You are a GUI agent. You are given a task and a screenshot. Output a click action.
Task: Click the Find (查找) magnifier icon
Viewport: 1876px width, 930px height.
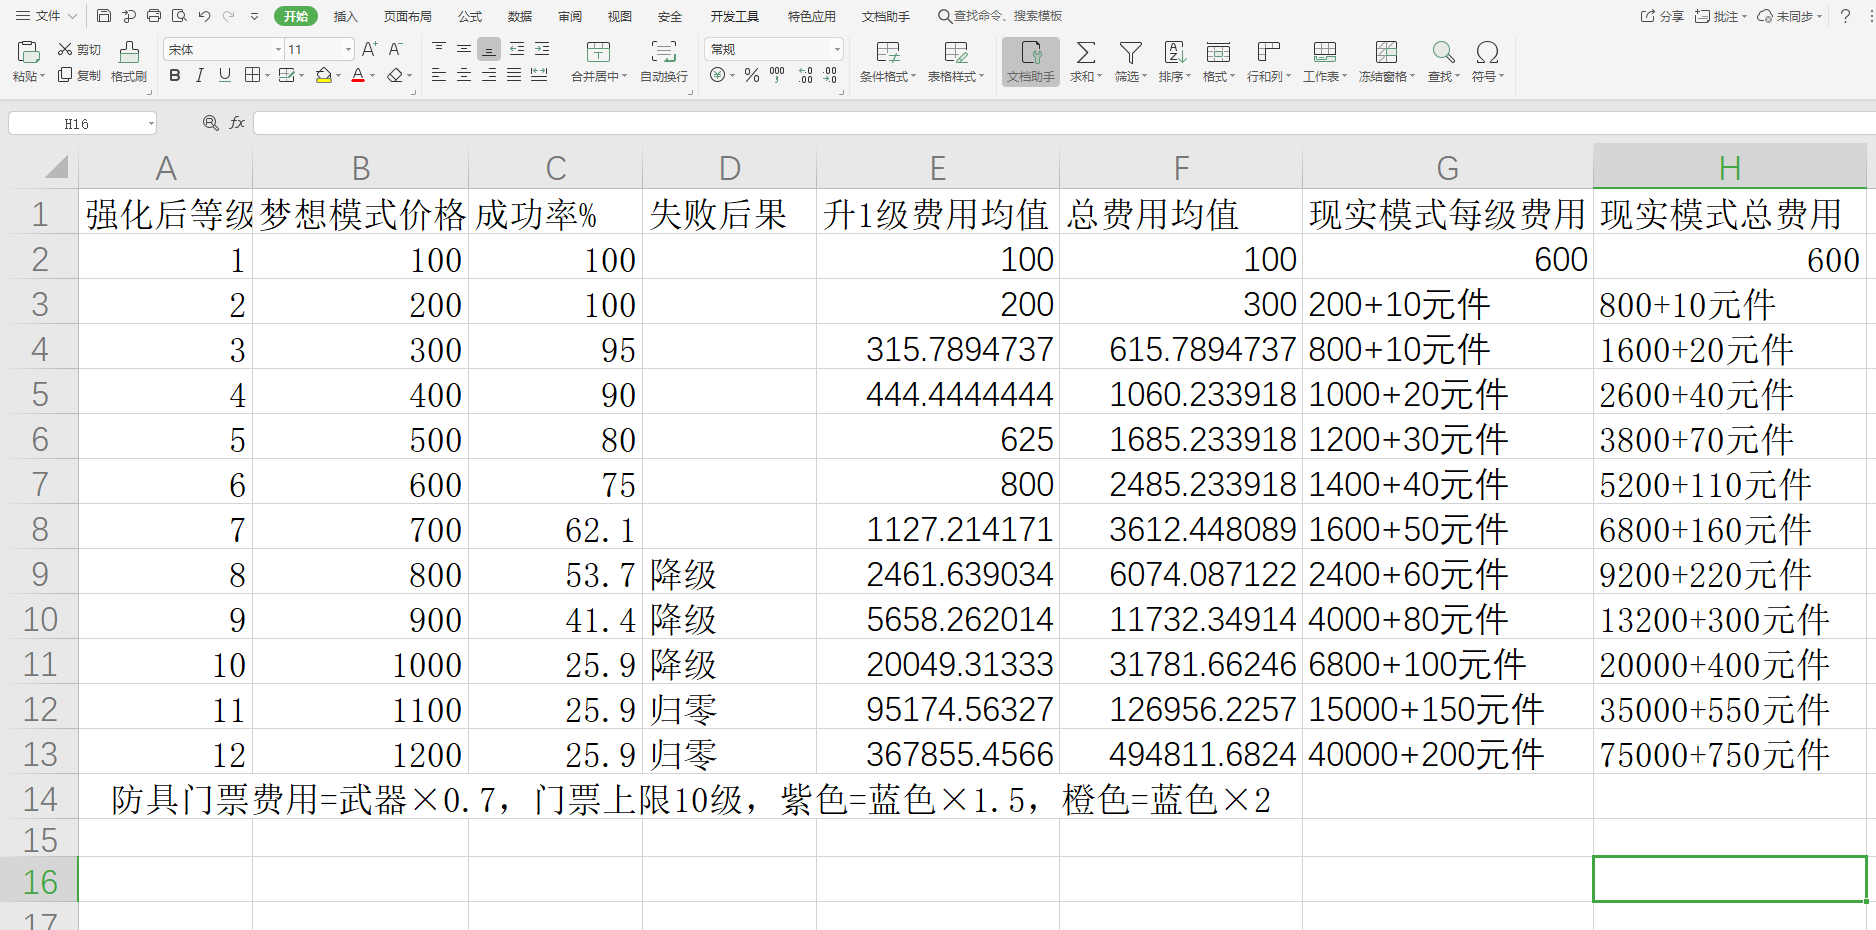(1442, 53)
